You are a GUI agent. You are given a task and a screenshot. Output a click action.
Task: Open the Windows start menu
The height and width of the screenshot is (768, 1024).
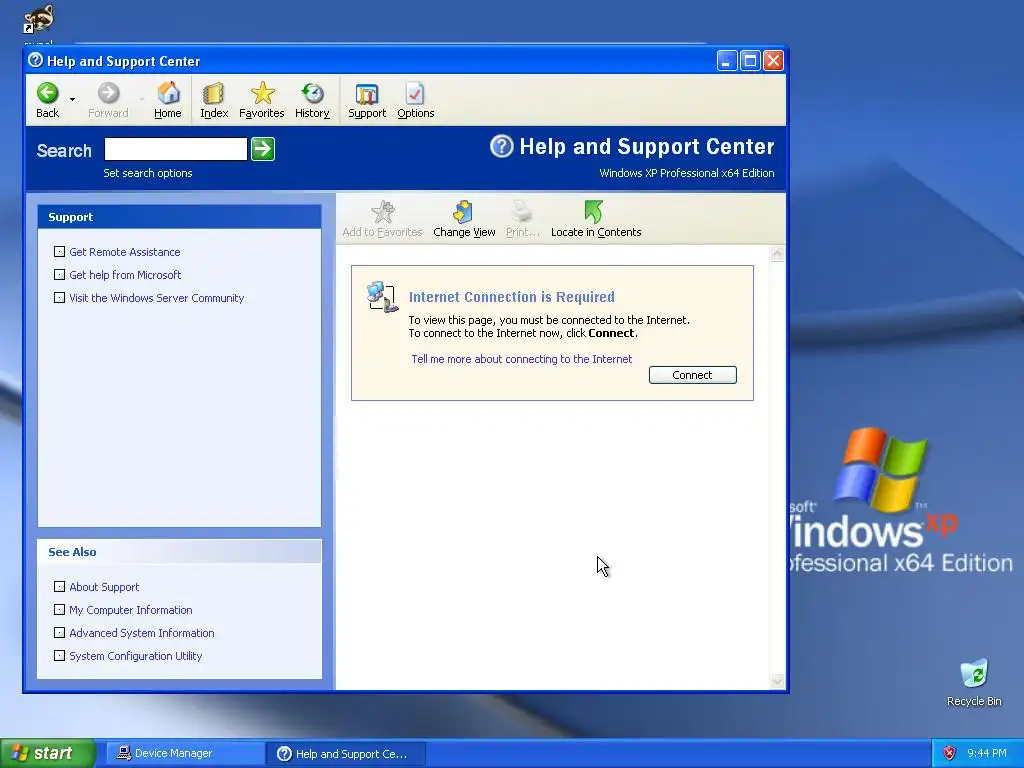tap(47, 753)
